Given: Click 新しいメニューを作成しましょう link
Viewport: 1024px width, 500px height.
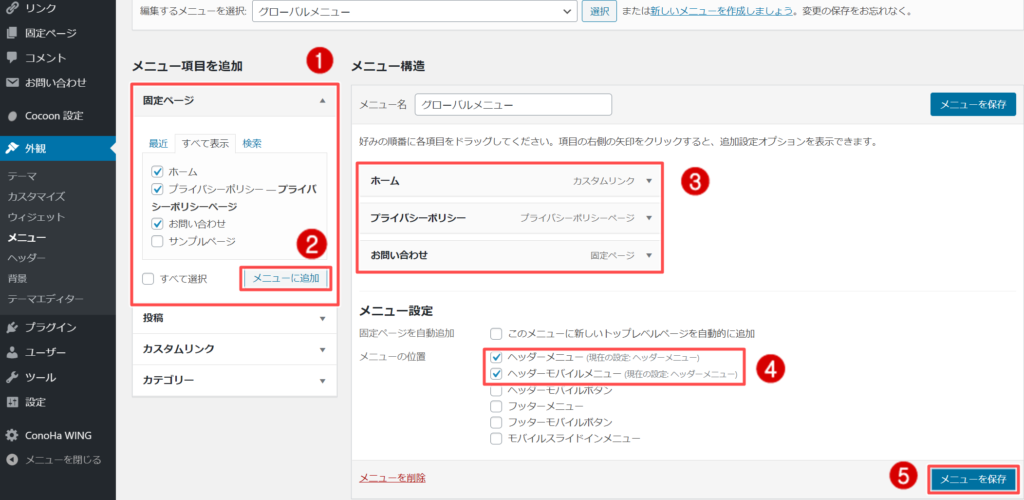Looking at the screenshot, I should coord(722,11).
